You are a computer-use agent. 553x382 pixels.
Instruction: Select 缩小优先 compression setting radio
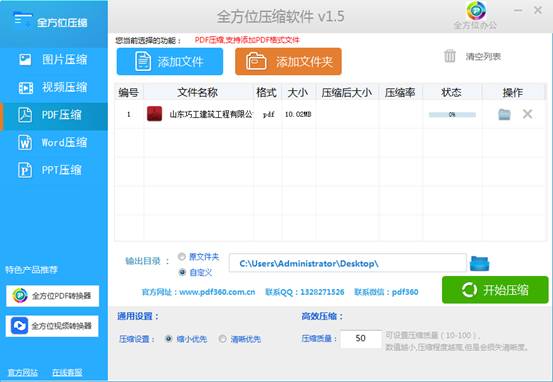168,339
